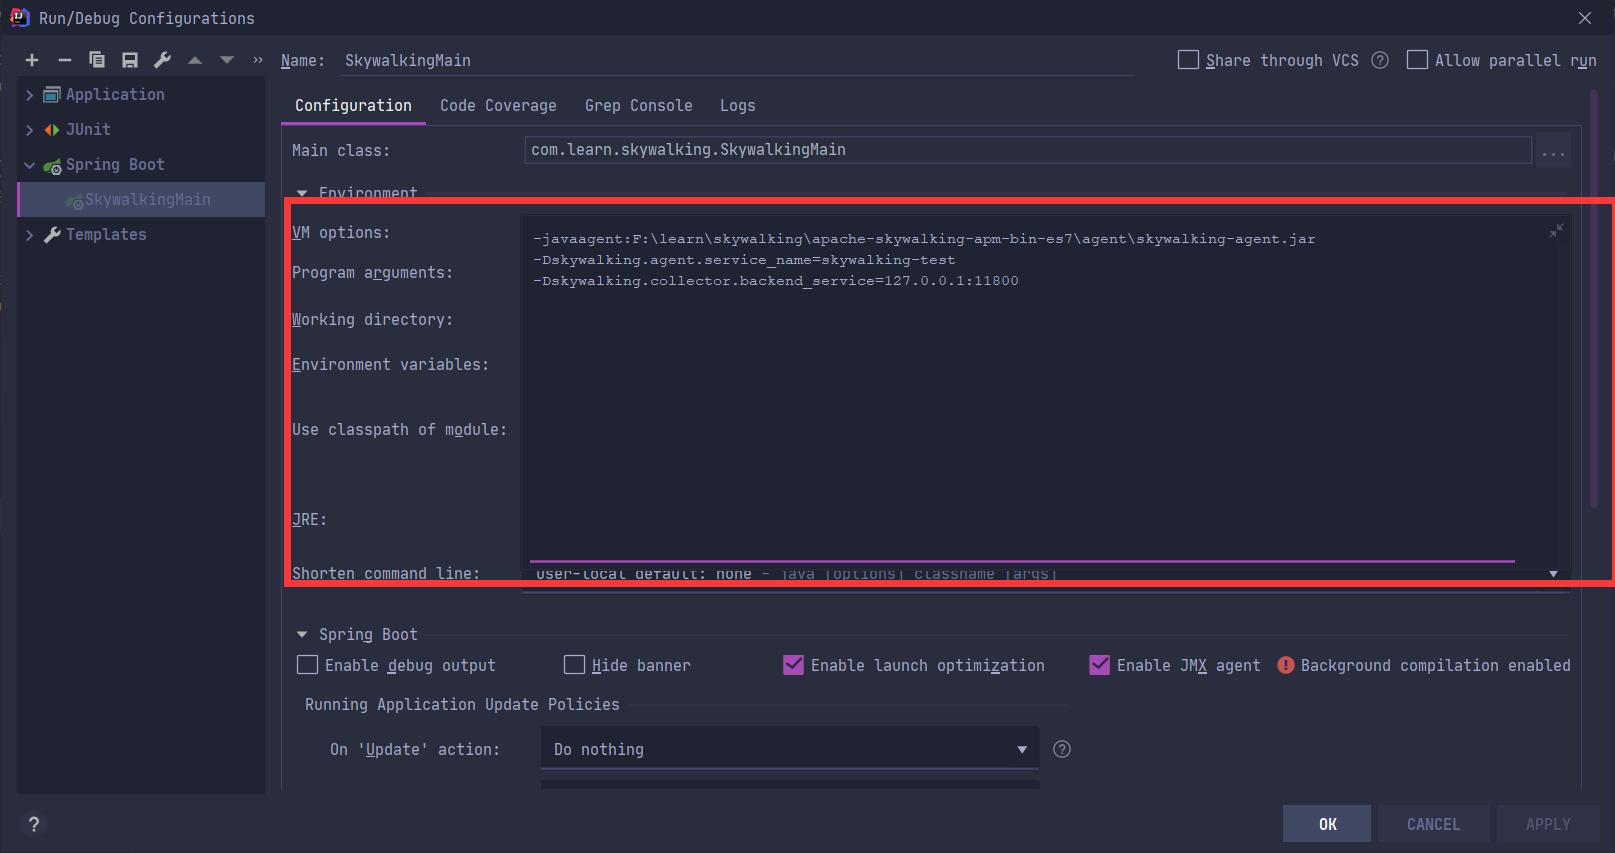Confirm dialog with OK button

point(1327,824)
